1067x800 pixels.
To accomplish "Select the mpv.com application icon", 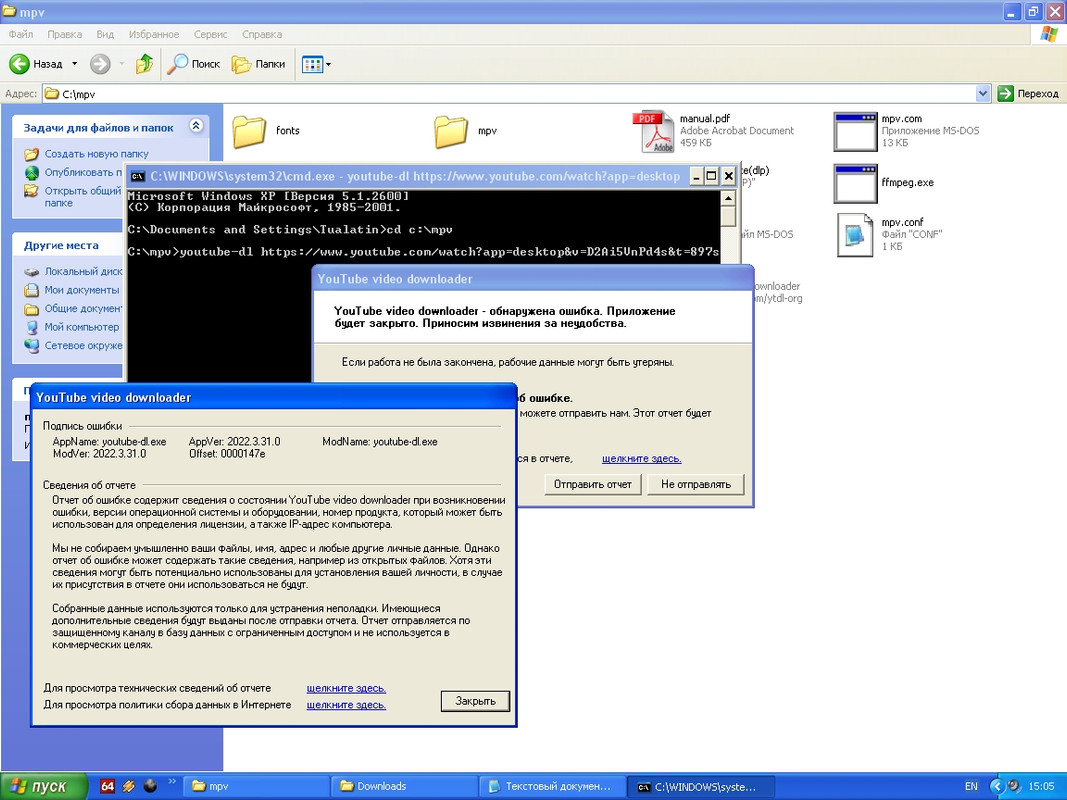I will 855,131.
